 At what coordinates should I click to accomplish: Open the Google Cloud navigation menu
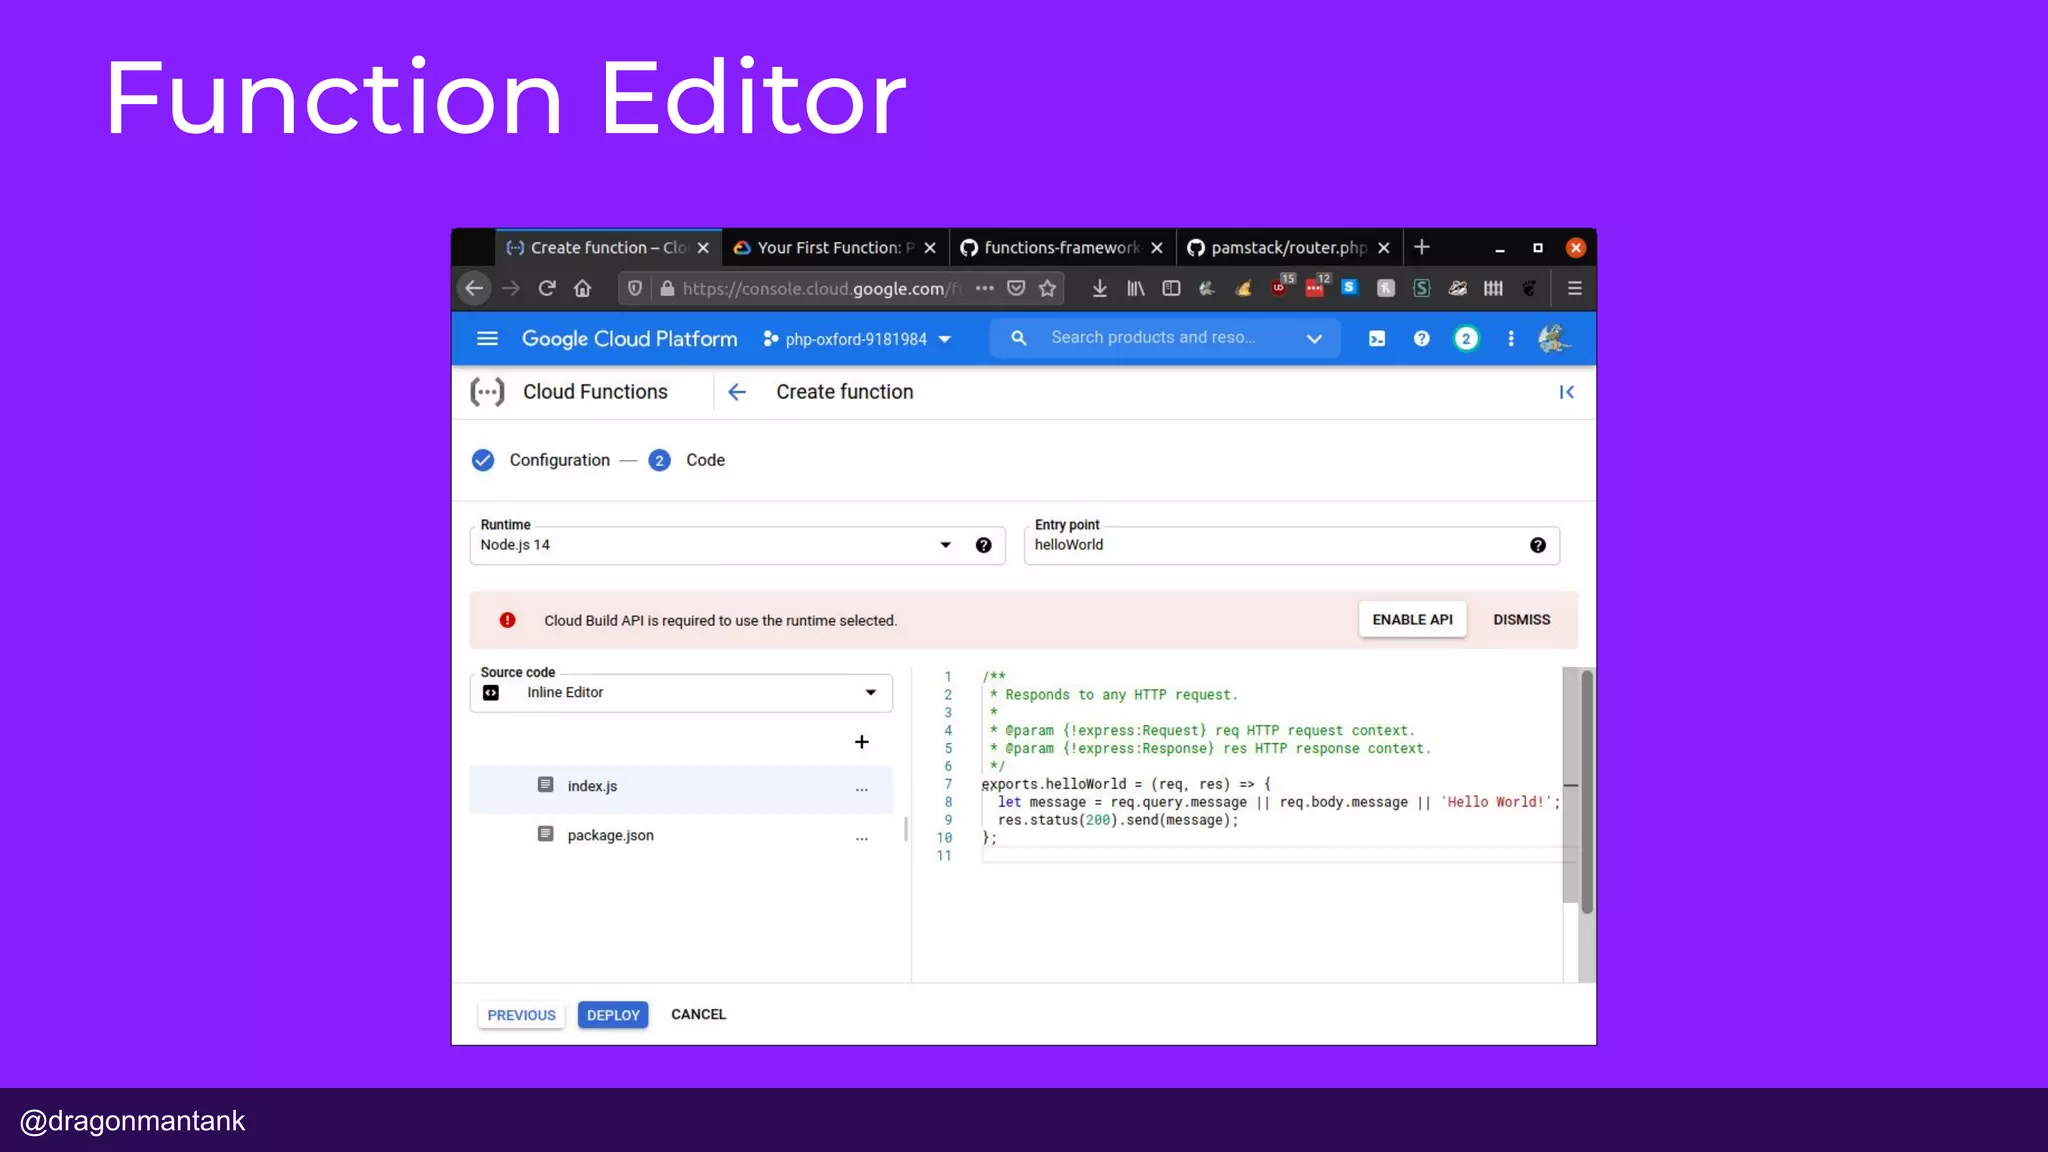tap(487, 338)
